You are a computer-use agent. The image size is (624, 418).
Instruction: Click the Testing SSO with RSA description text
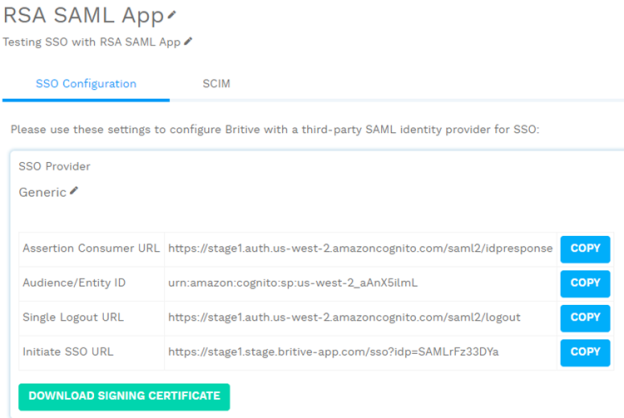tap(91, 42)
